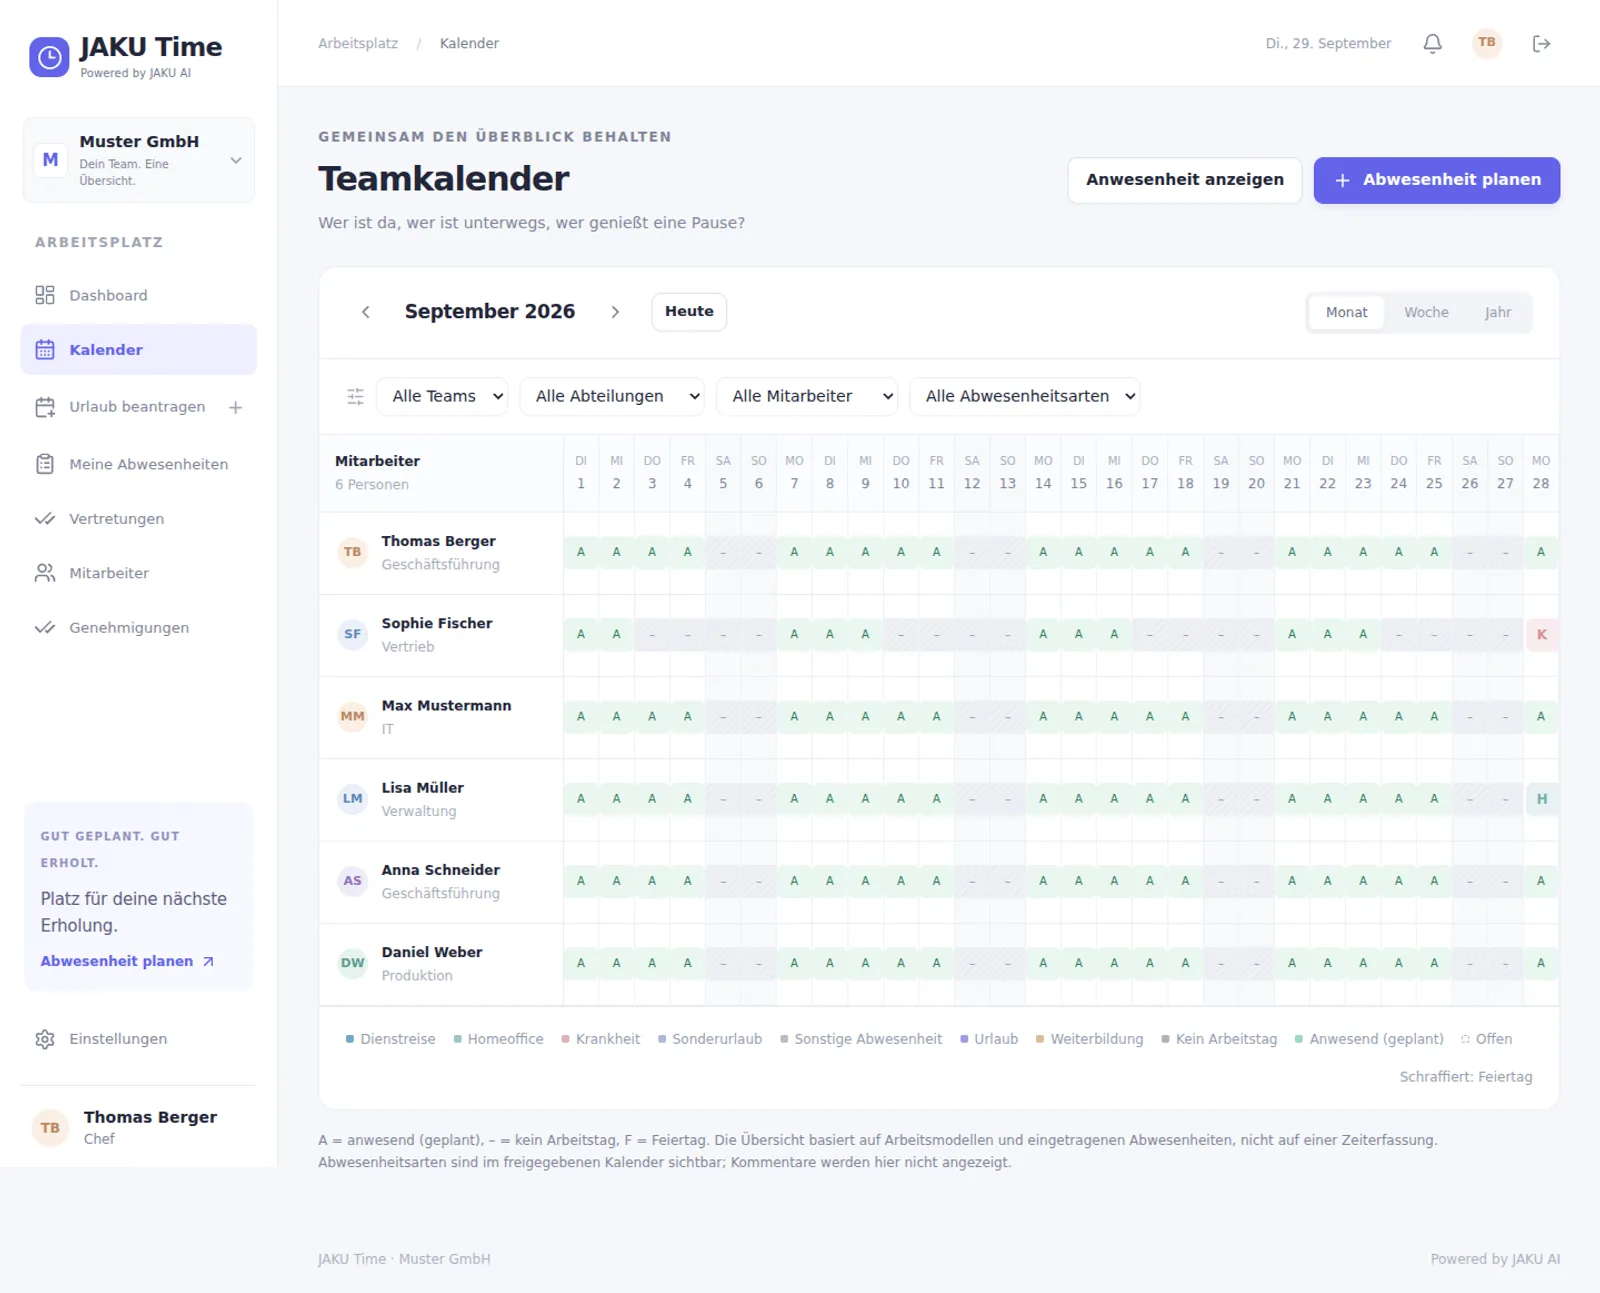Follow the Abwesenheit planen sidebar link

tap(127, 961)
